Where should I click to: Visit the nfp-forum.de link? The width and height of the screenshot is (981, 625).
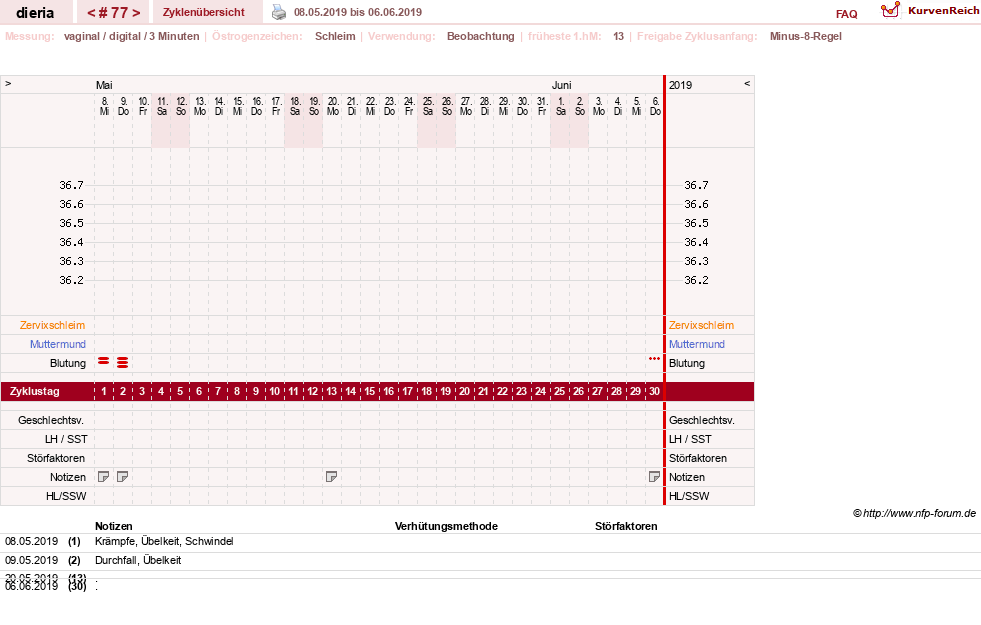919,513
